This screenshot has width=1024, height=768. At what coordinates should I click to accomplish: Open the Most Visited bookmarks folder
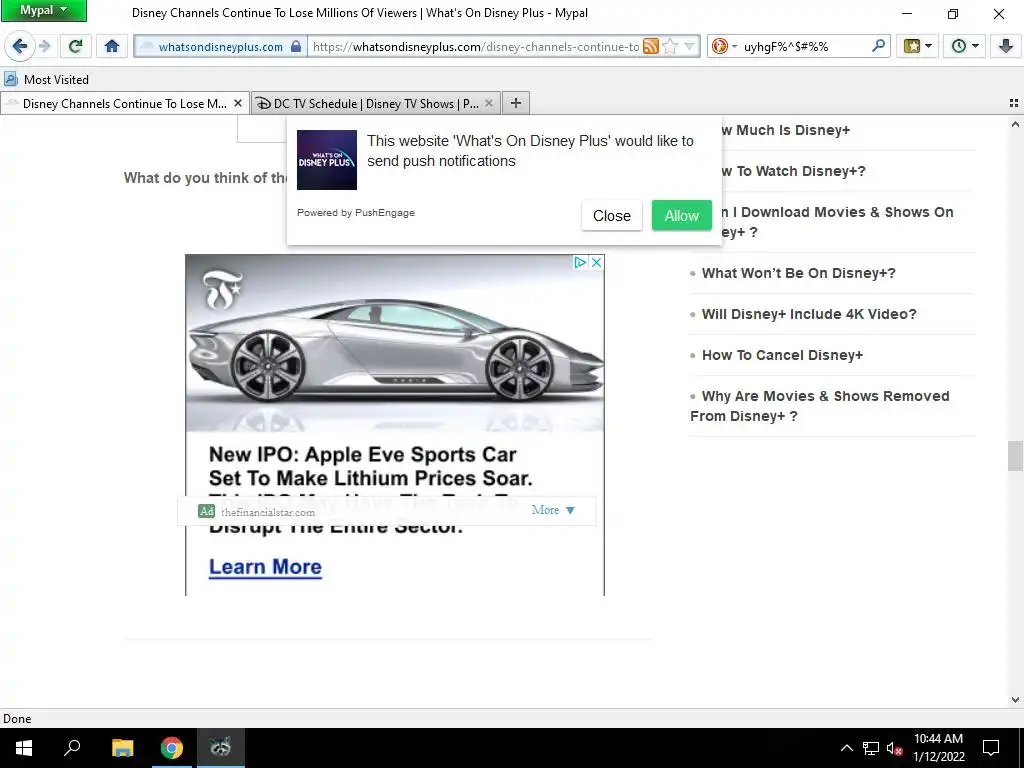[x=46, y=80]
